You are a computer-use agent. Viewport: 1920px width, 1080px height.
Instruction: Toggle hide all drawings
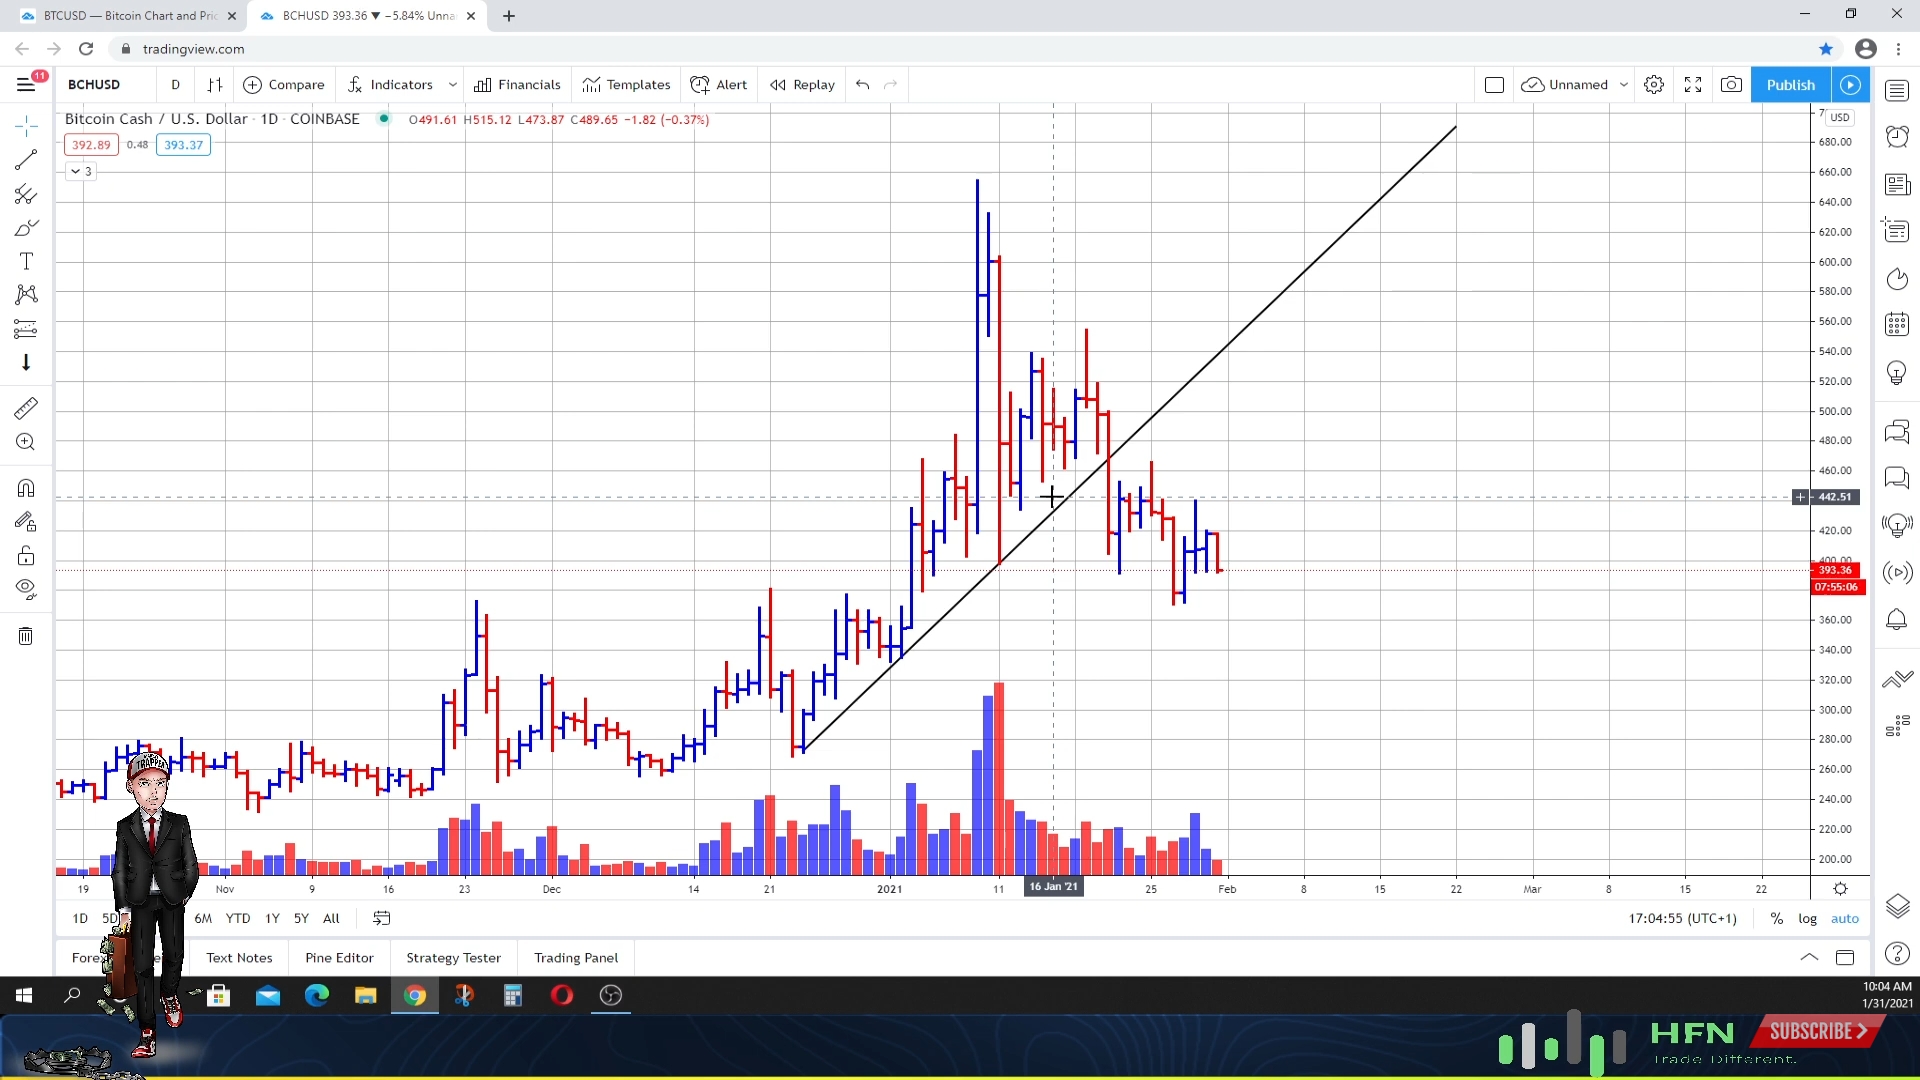(x=26, y=589)
